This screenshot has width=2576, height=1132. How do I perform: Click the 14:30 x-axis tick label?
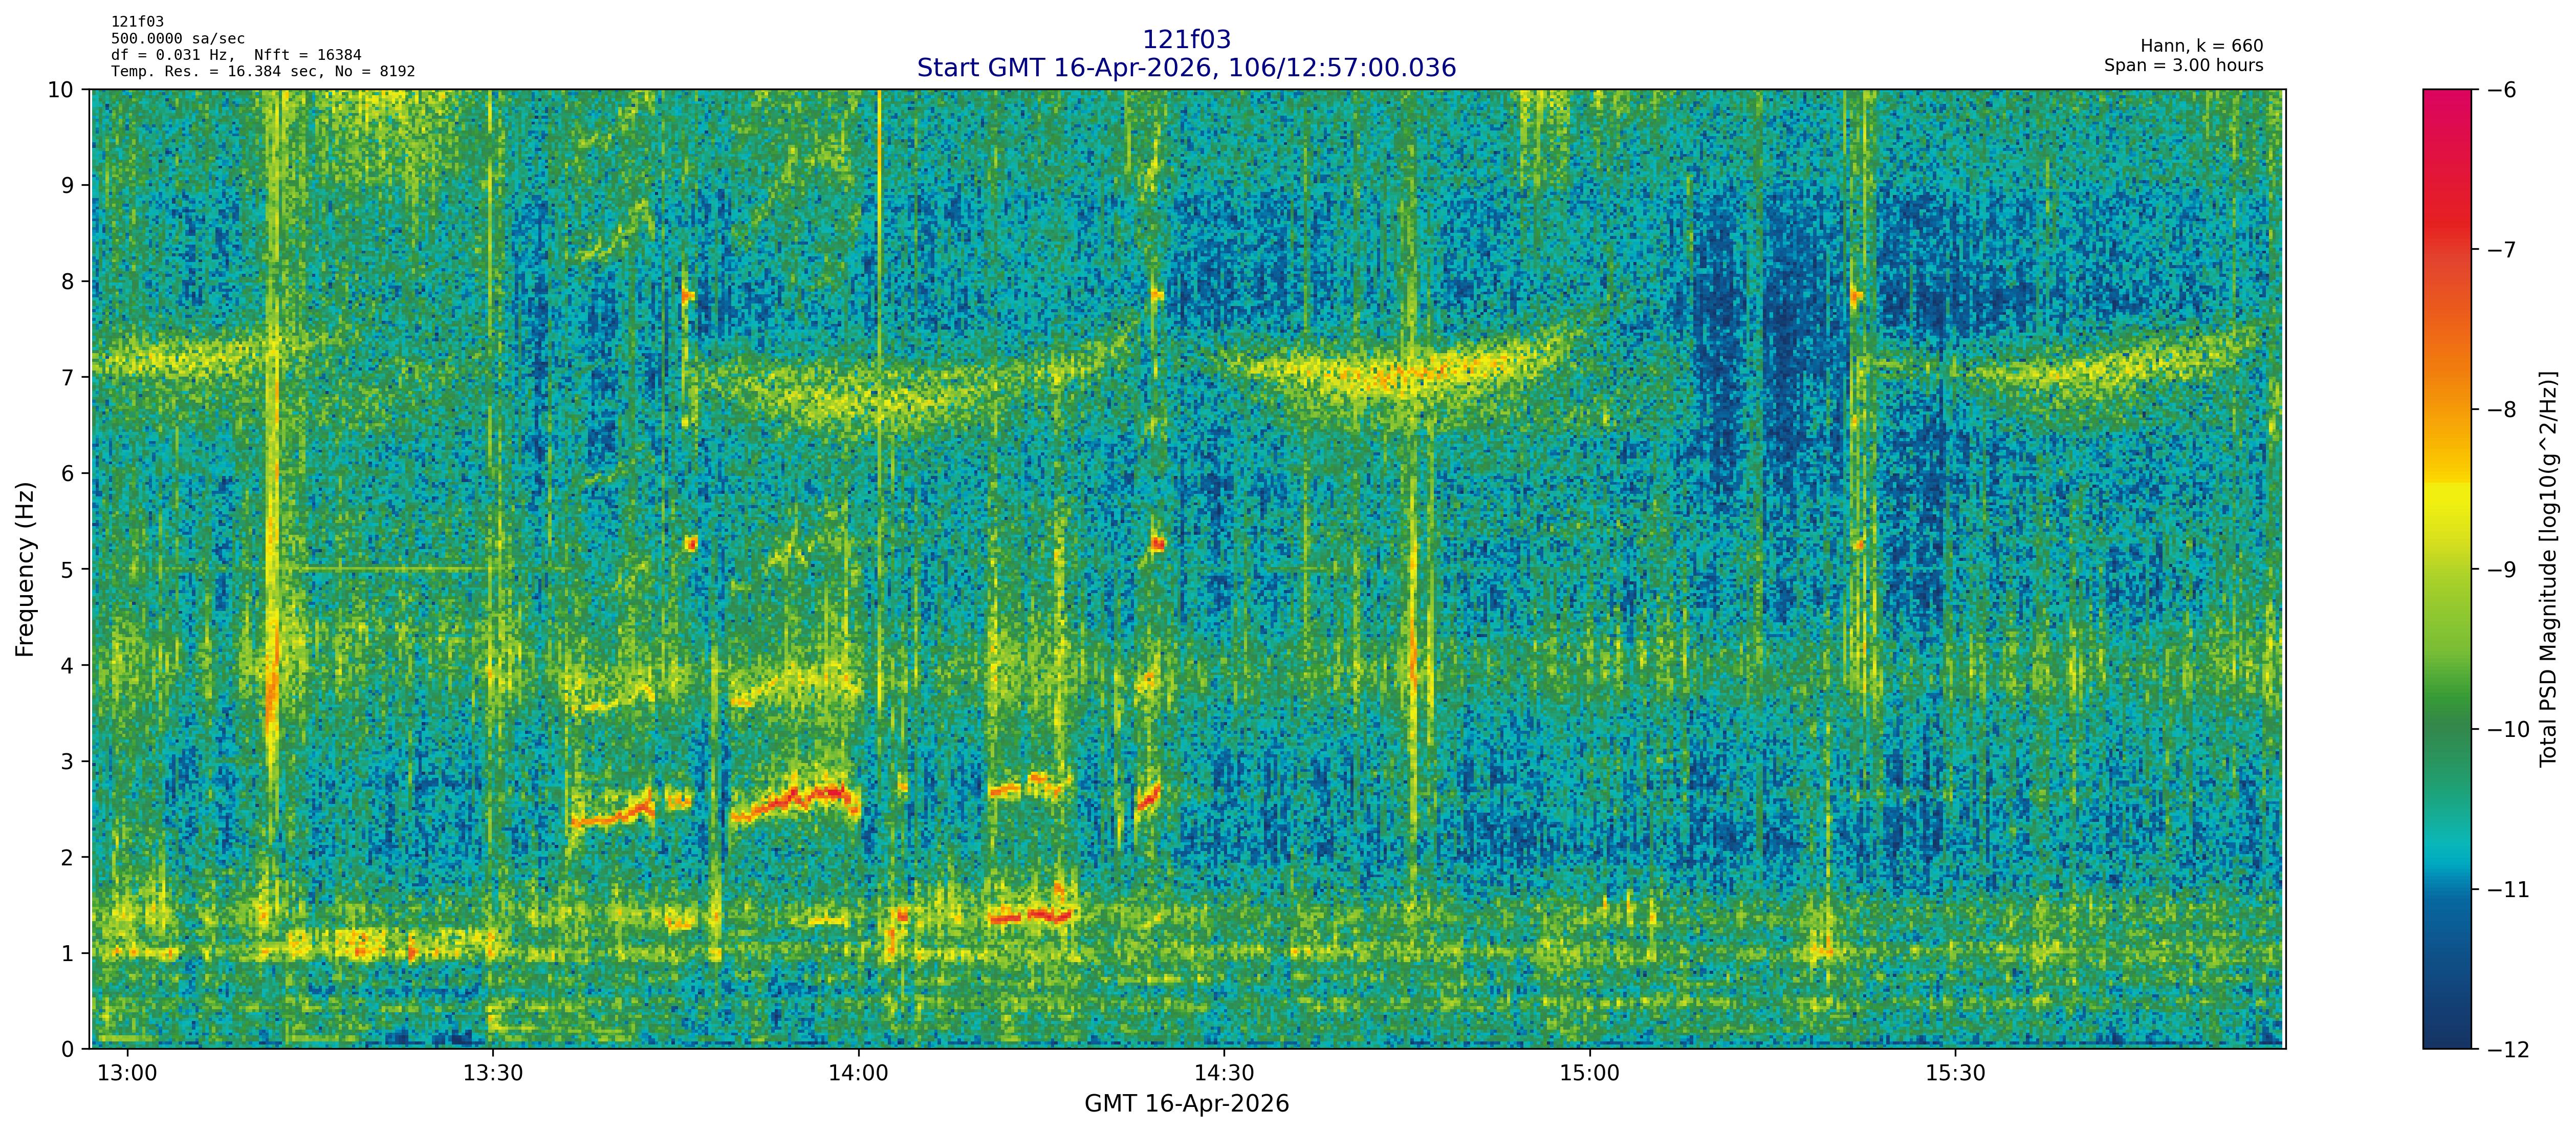pos(1224,1074)
